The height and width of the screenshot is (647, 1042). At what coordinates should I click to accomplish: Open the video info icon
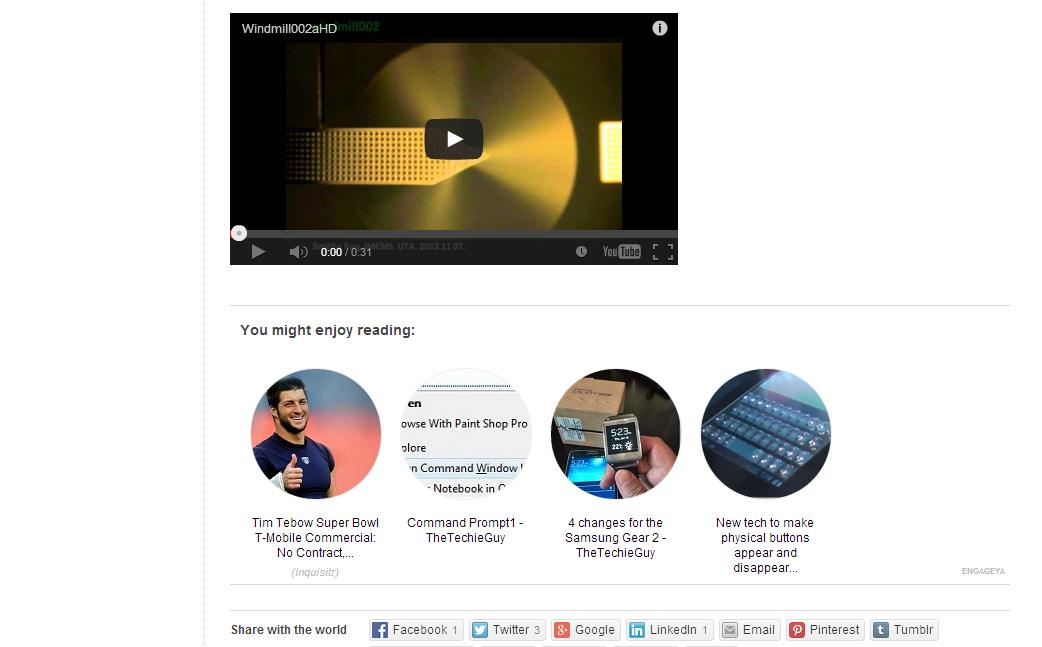point(659,28)
